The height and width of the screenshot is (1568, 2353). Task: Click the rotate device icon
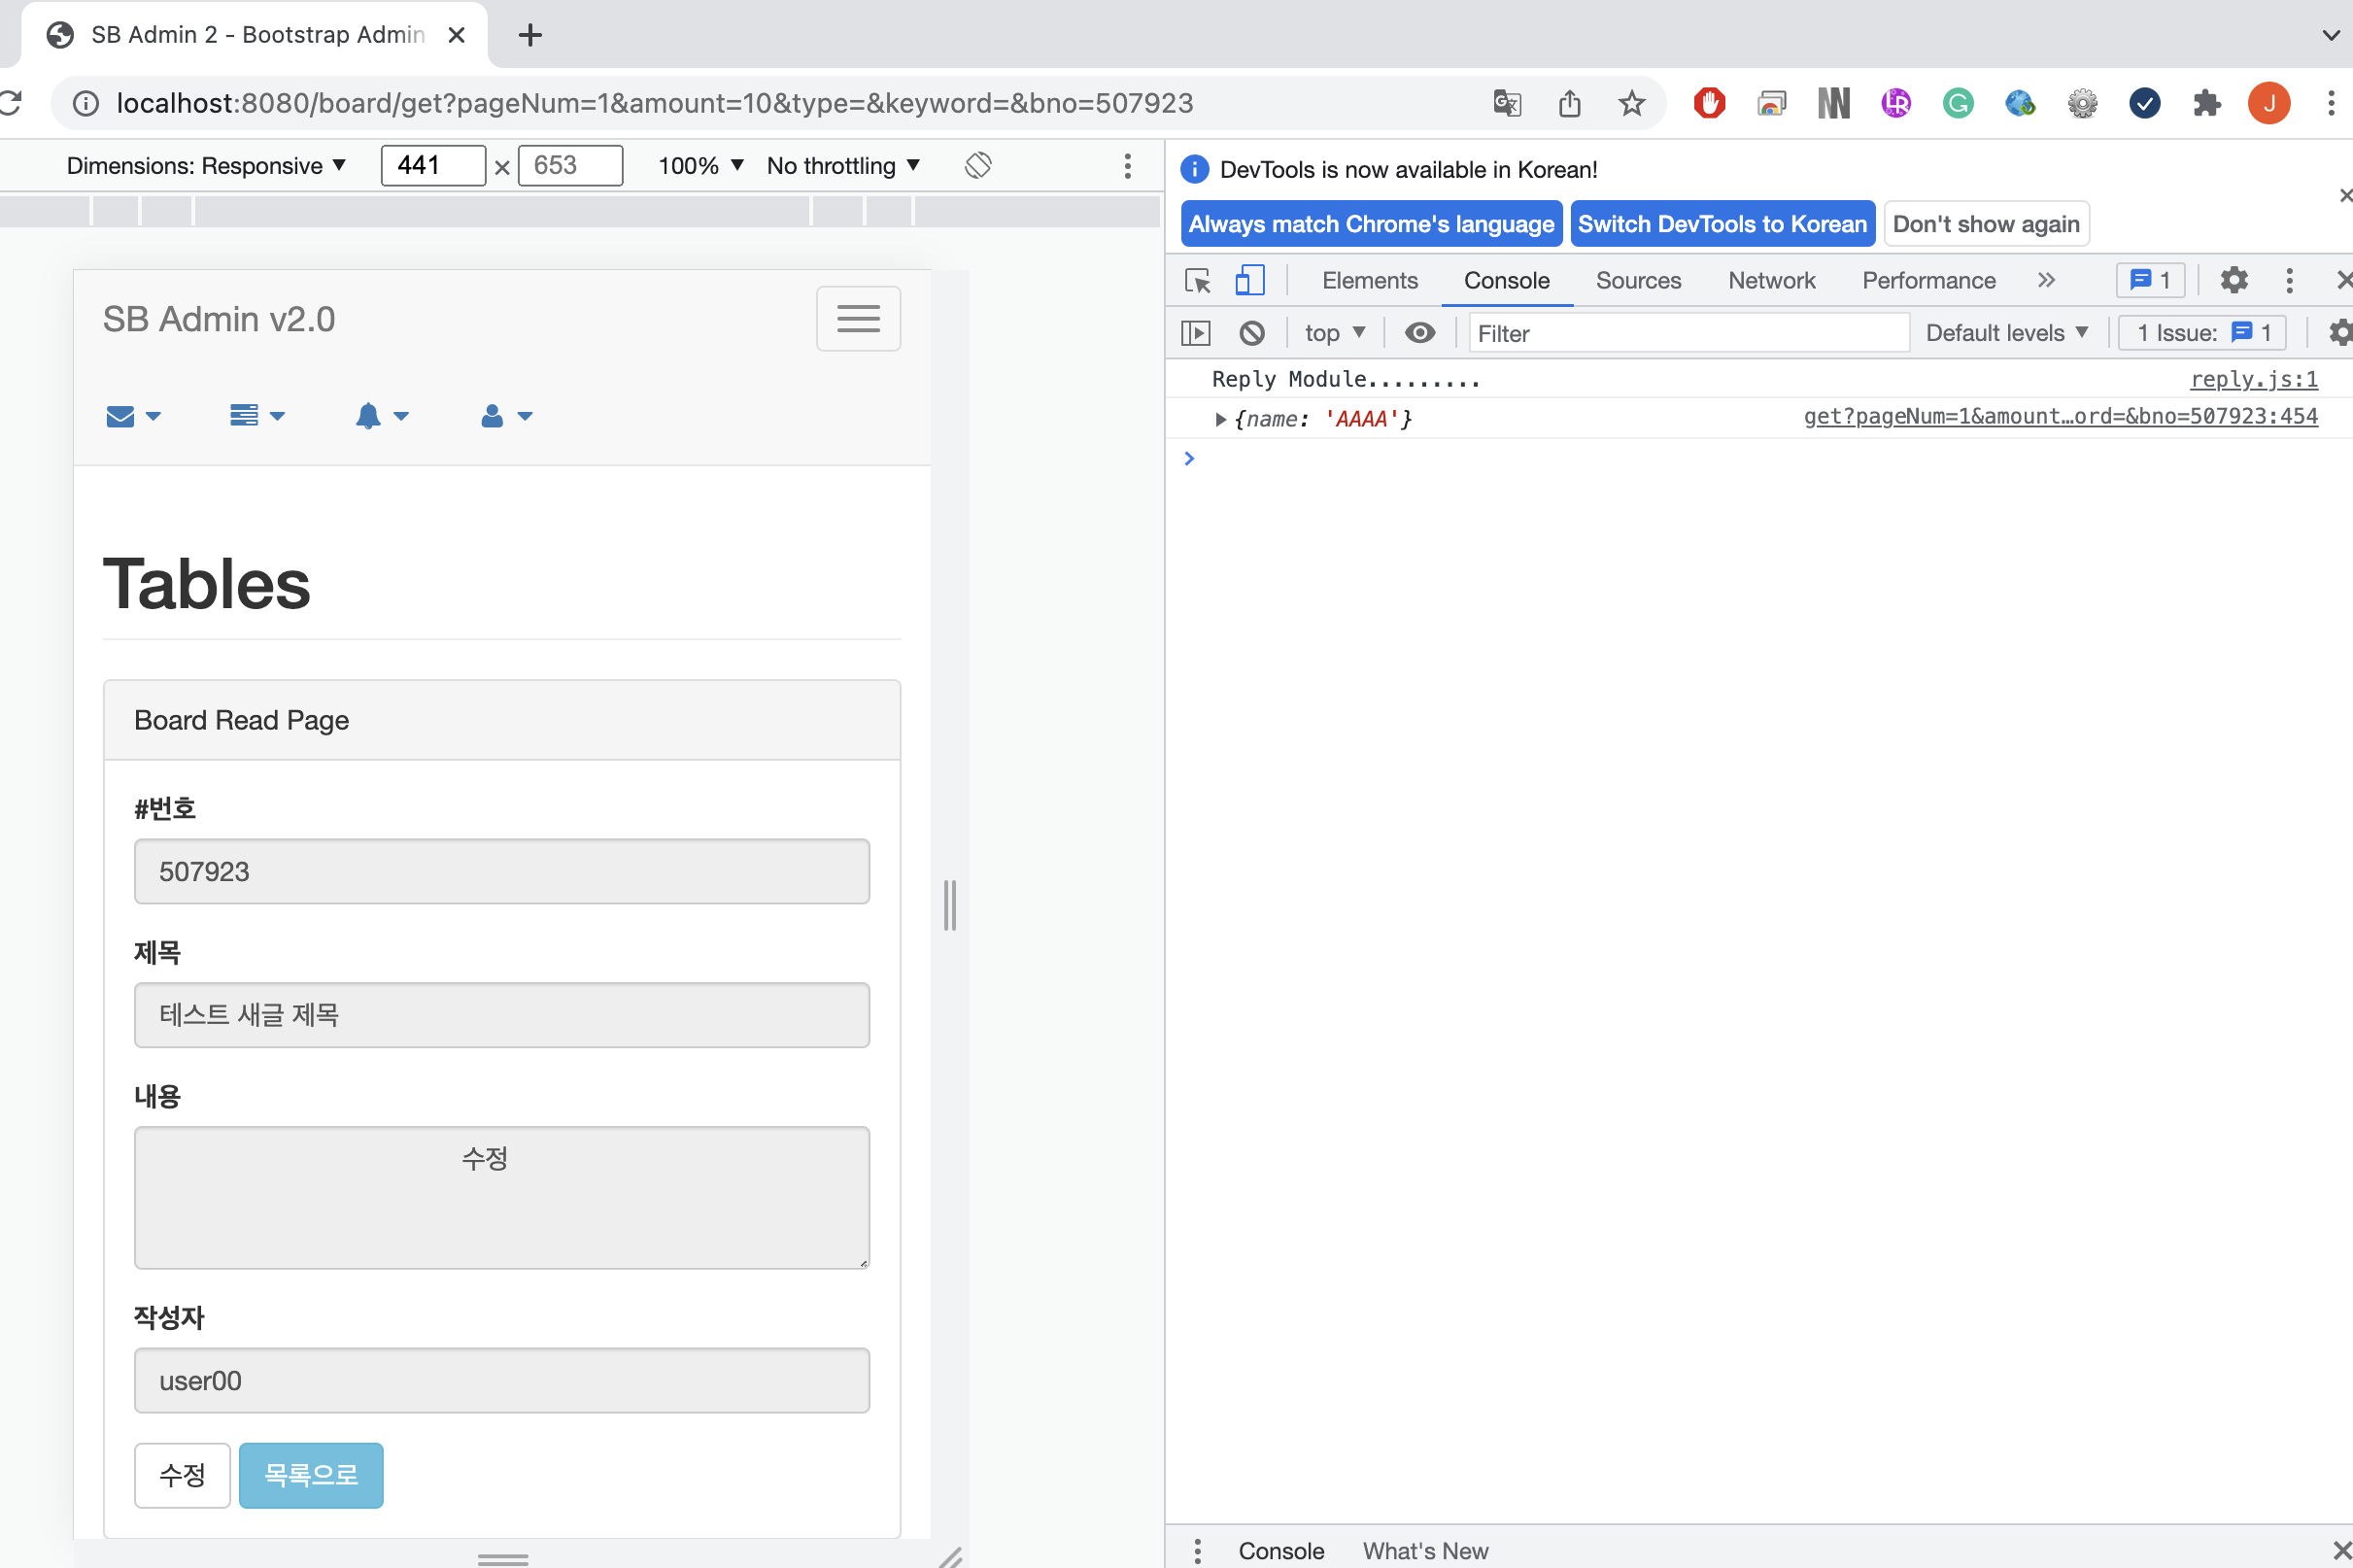pos(977,165)
